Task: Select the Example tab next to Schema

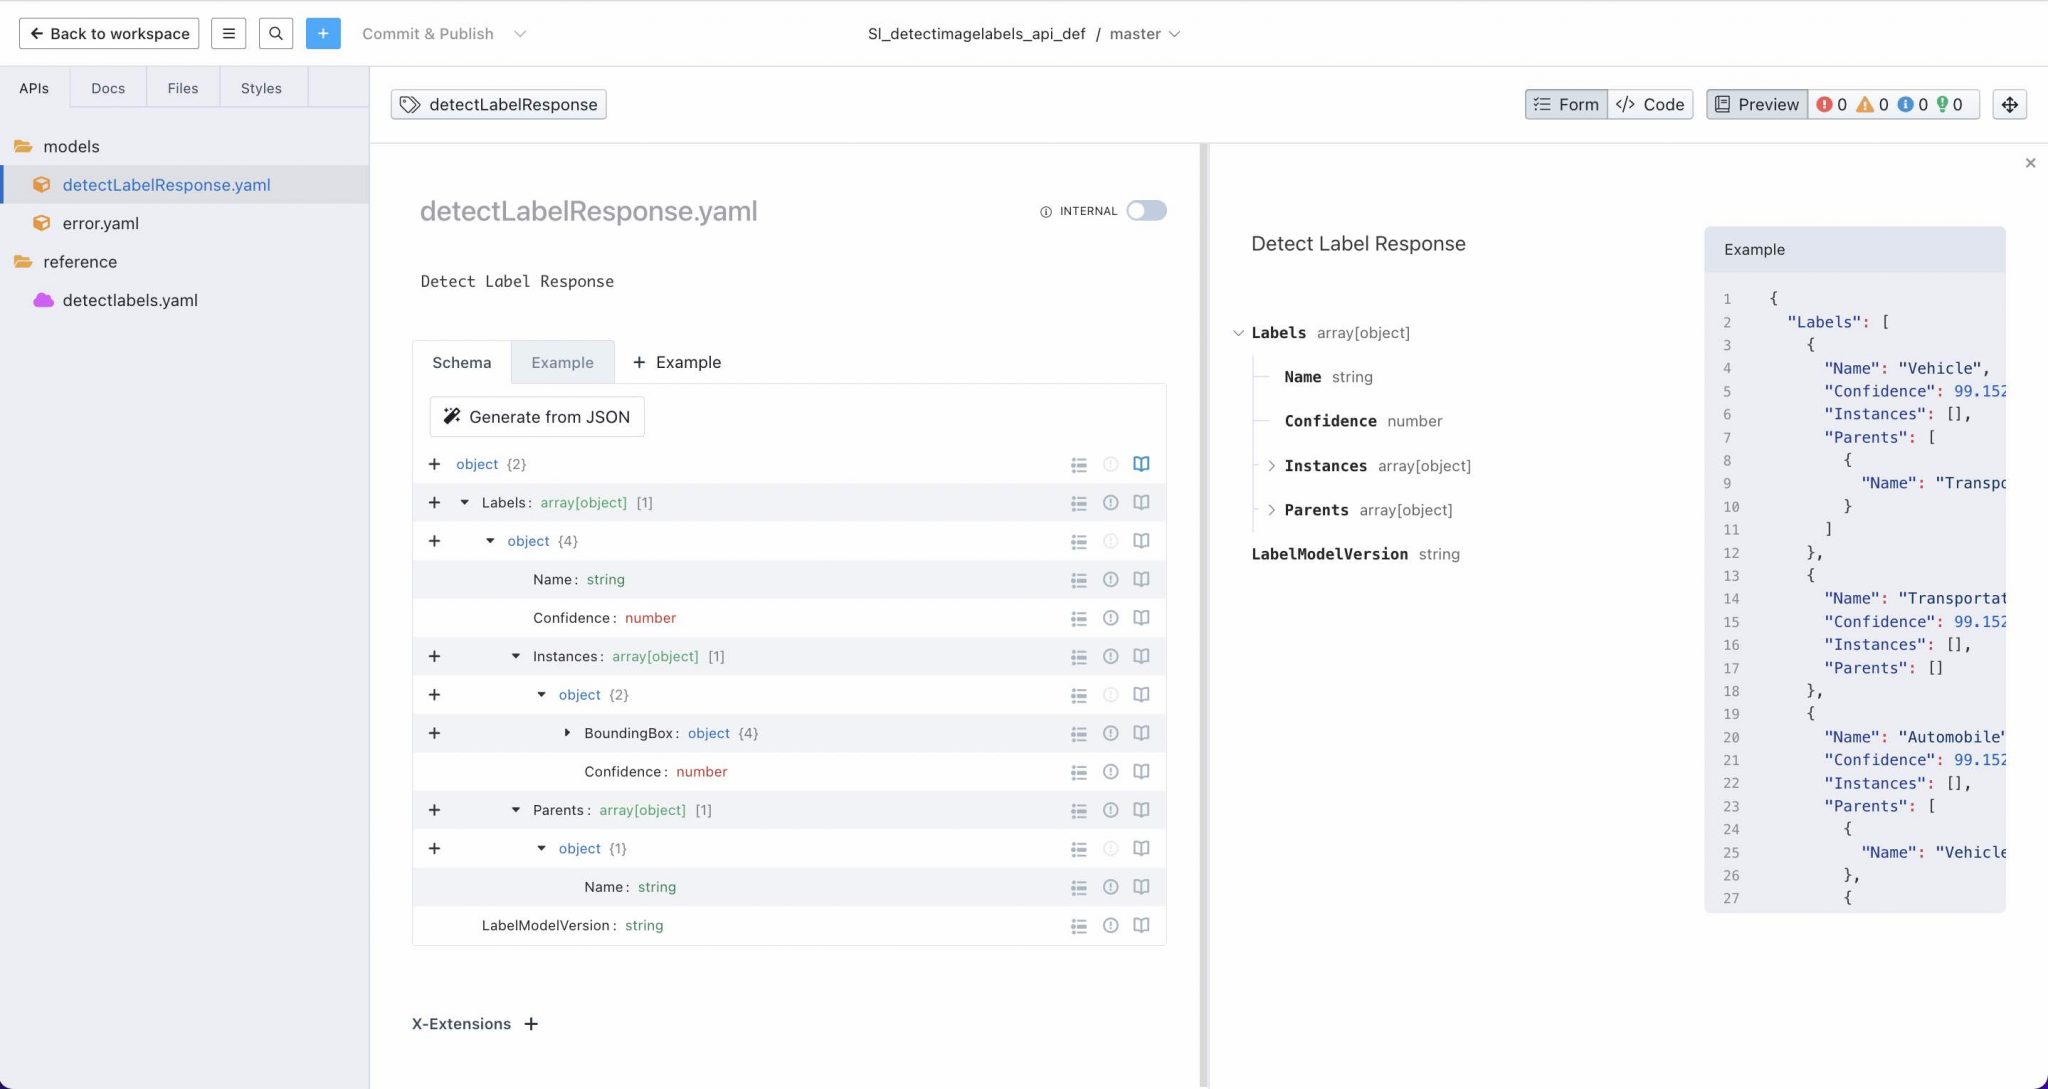Action: [562, 362]
